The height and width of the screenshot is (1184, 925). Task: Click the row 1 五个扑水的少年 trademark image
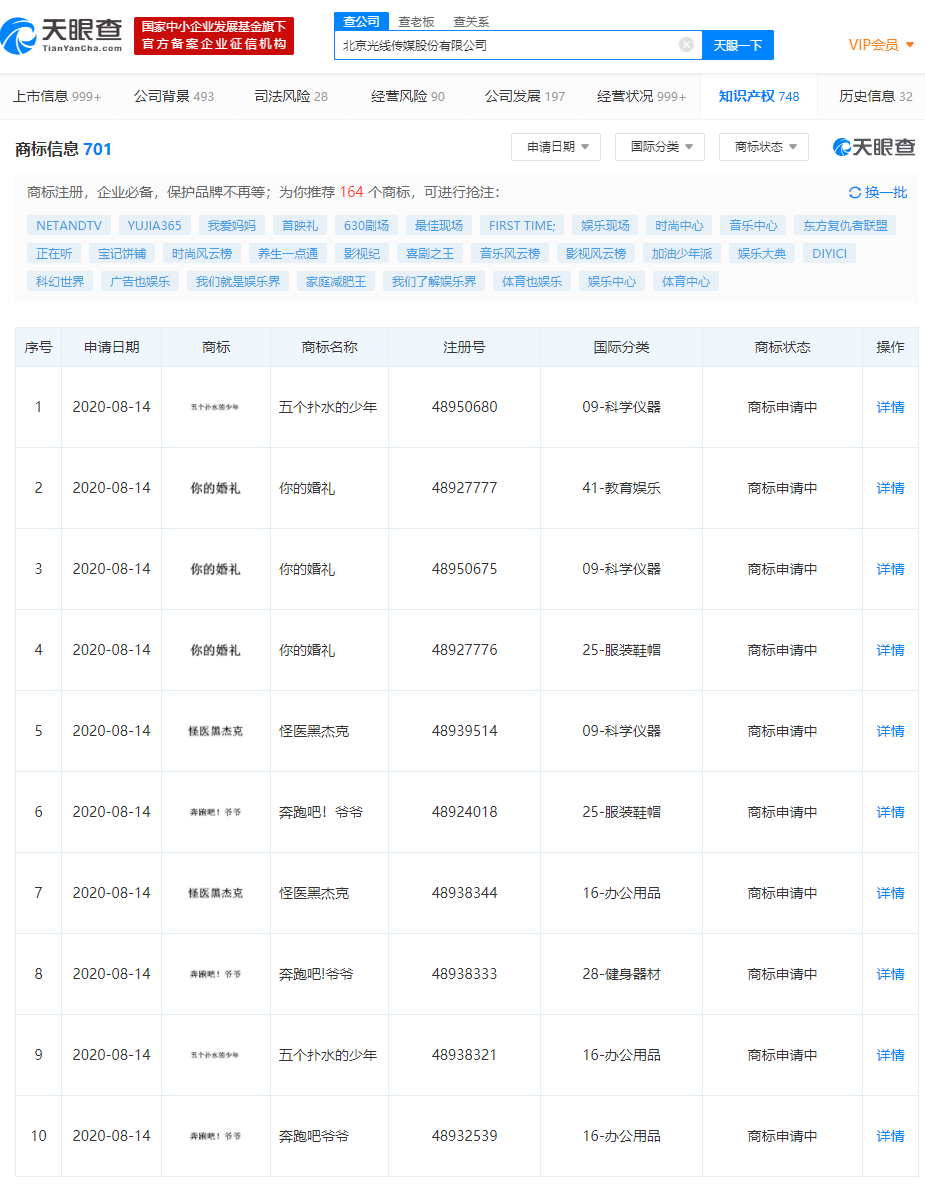pos(215,407)
